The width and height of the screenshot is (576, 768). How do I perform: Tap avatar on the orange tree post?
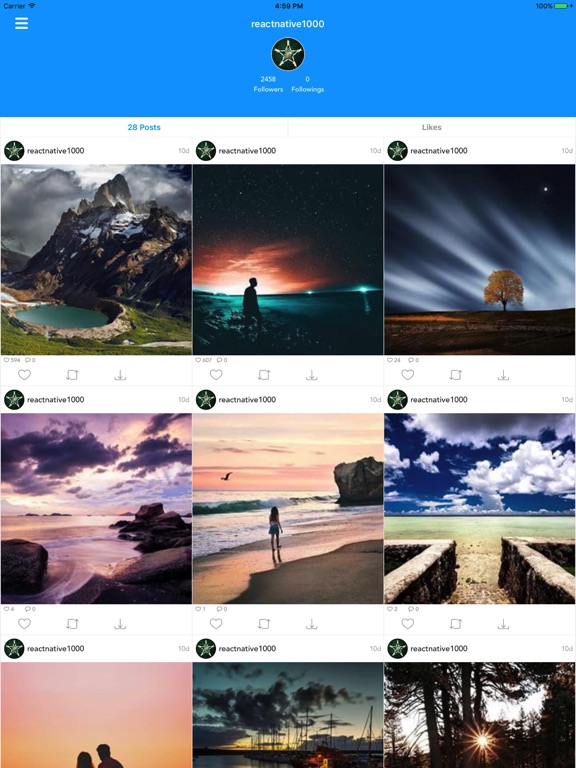(x=397, y=151)
